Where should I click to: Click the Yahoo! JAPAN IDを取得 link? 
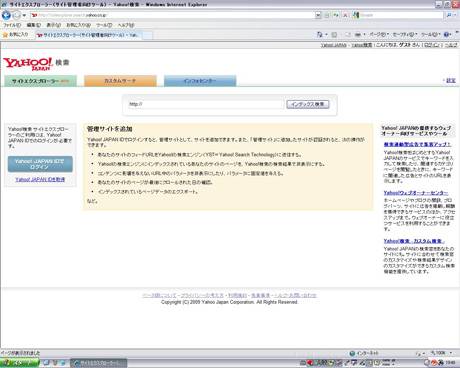coord(40,179)
